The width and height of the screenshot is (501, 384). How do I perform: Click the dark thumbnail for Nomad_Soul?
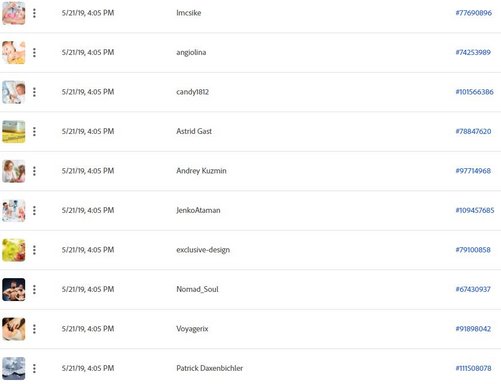(14, 290)
